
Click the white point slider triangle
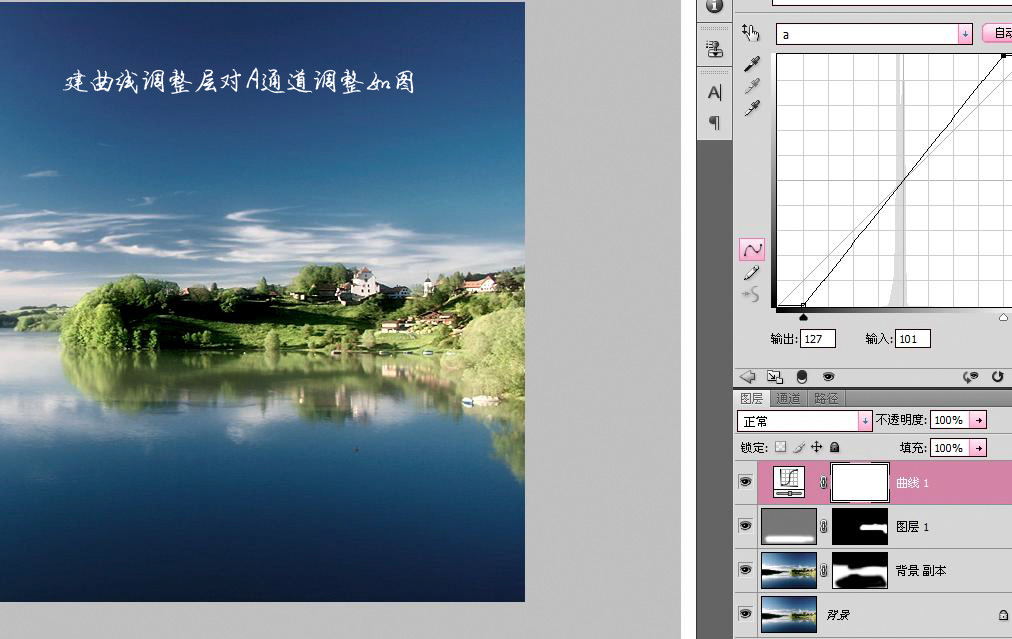coord(1003,317)
